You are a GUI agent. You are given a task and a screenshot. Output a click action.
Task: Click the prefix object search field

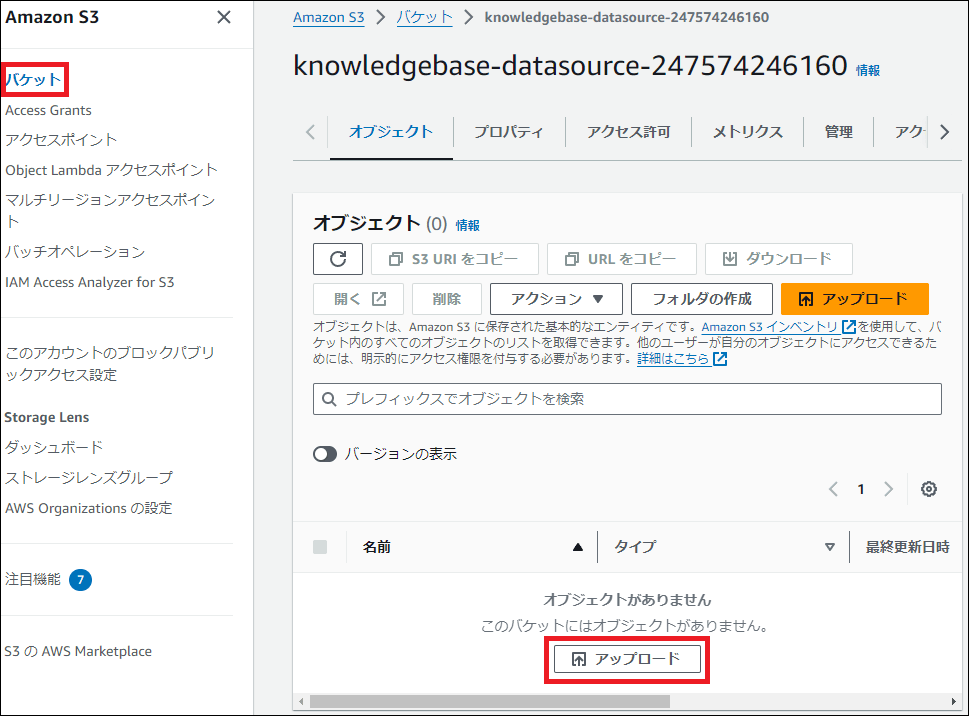coord(627,399)
